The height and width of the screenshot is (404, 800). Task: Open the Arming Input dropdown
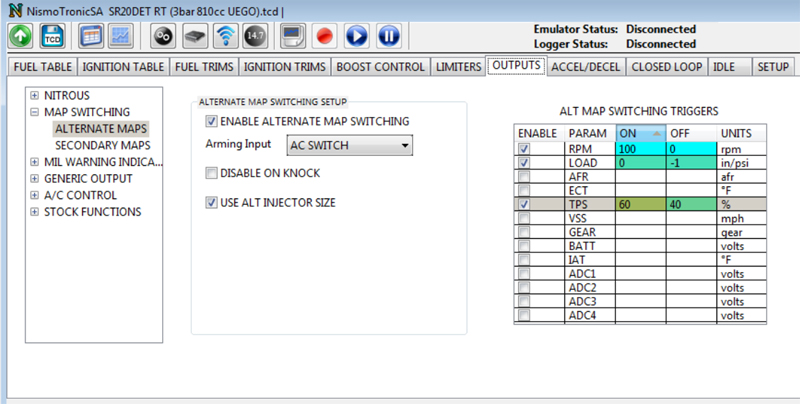[x=350, y=146]
